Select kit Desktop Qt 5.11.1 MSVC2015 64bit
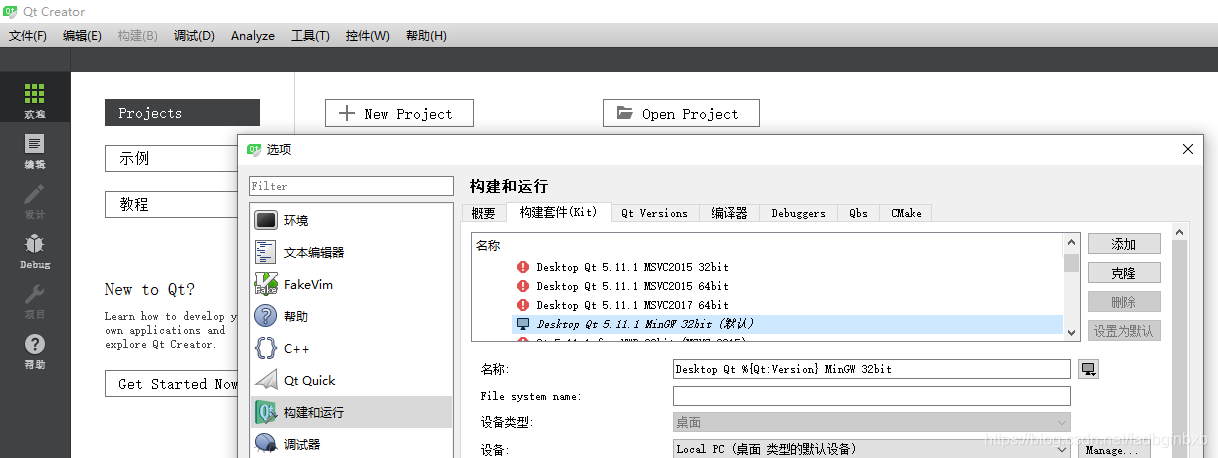 632,286
